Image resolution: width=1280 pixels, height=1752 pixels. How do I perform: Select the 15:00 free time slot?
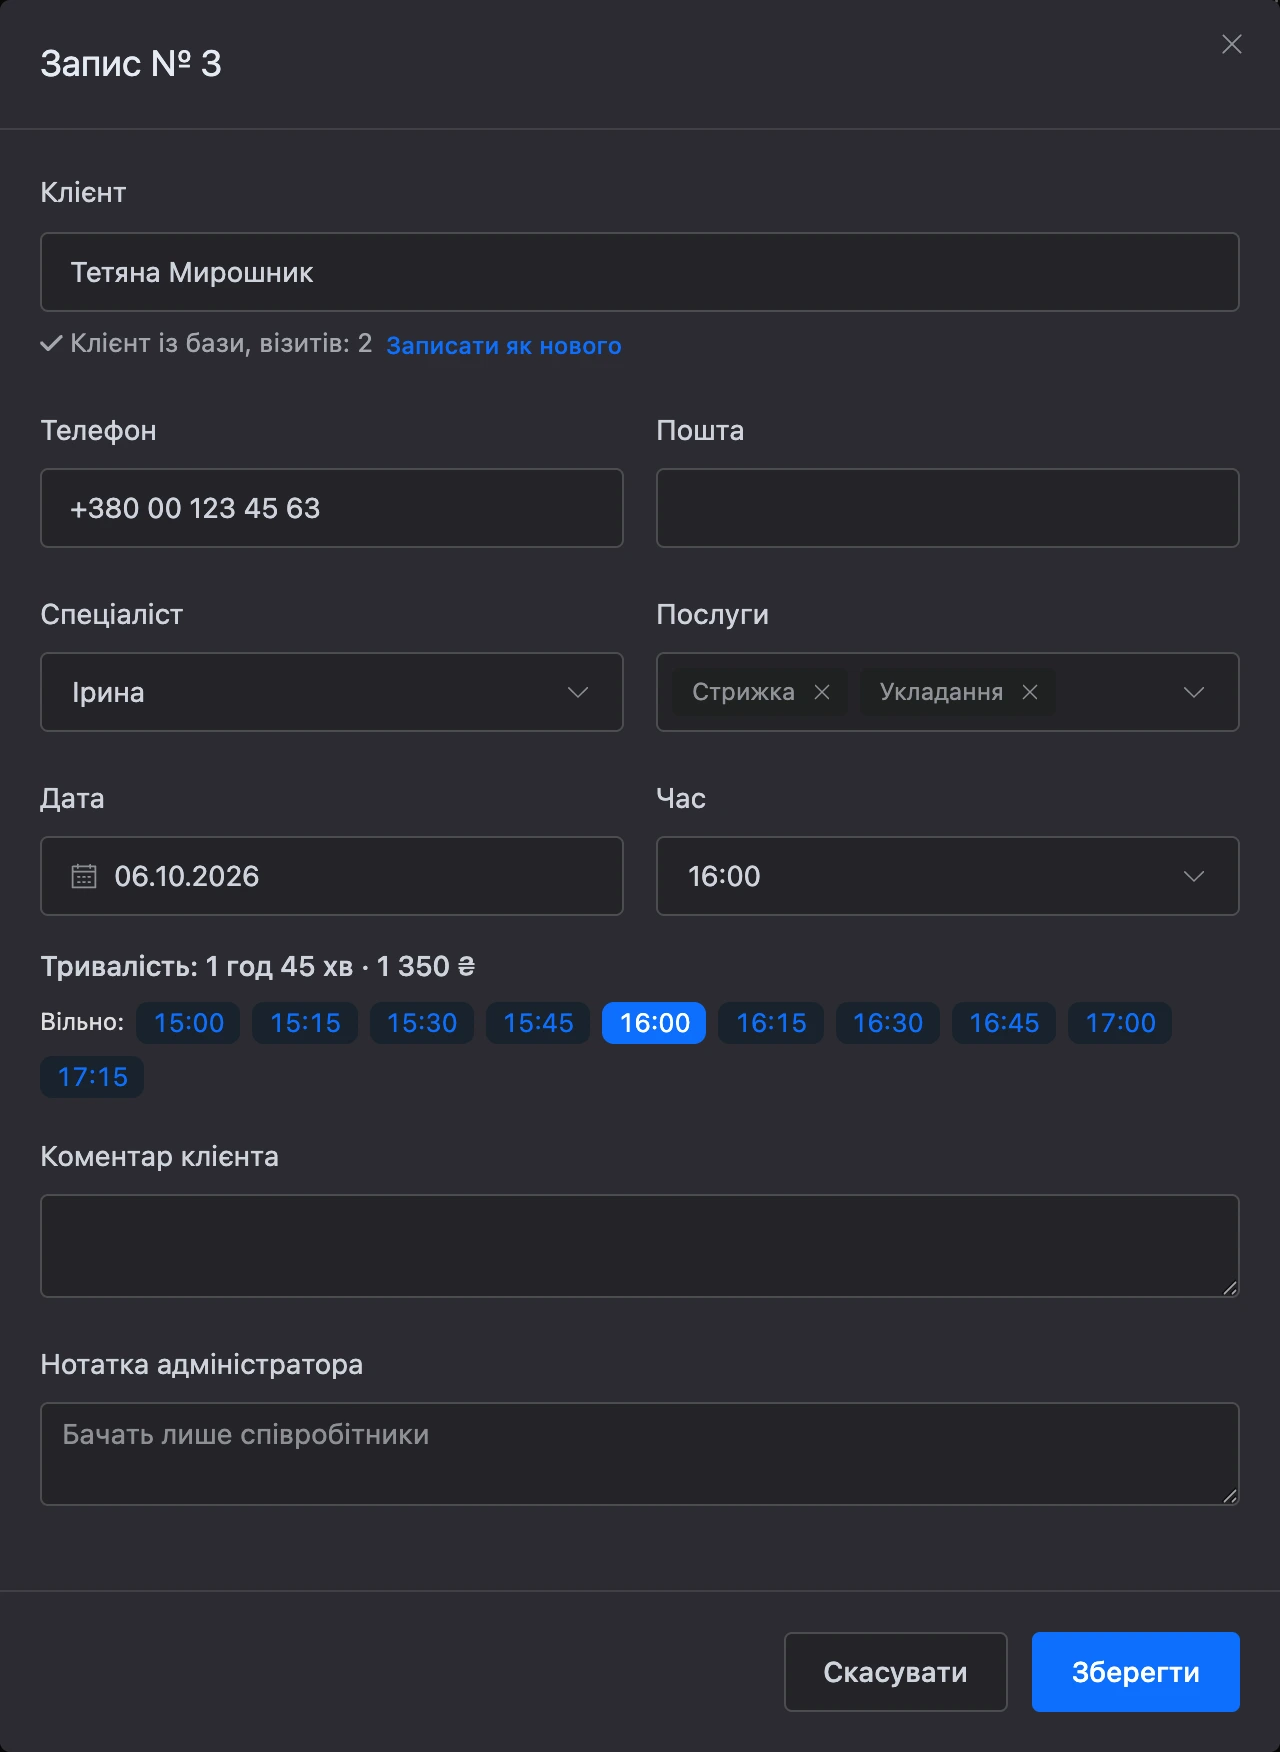189,1023
